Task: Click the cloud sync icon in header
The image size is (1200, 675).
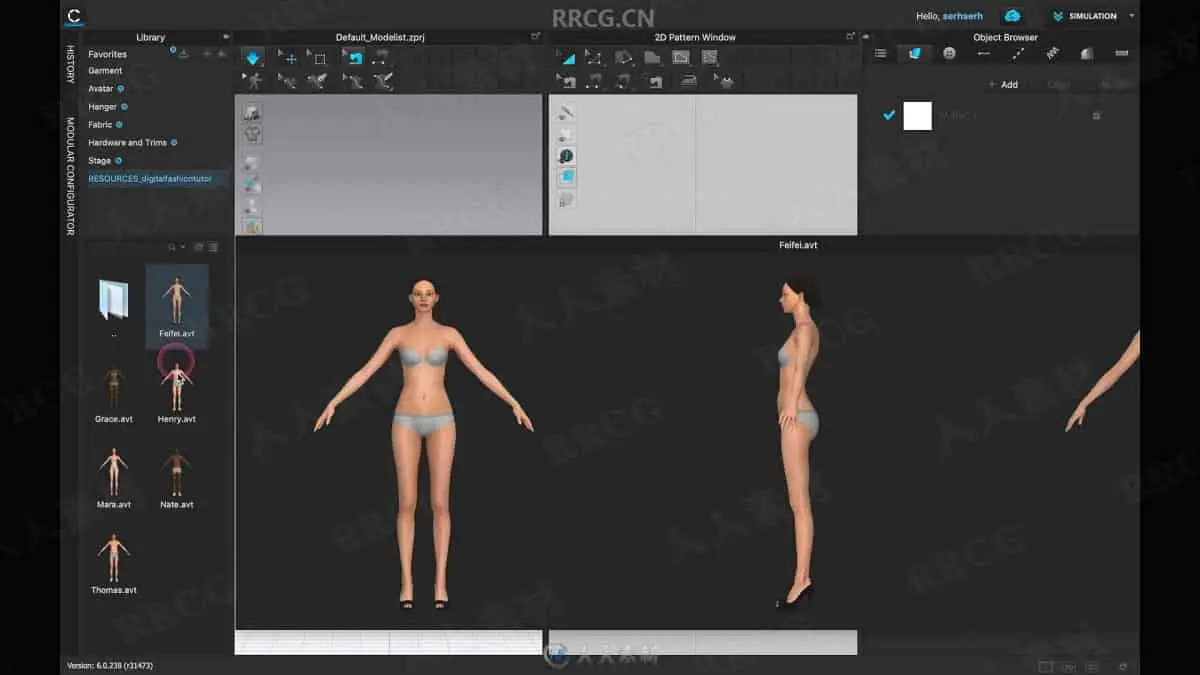Action: [x=1012, y=16]
